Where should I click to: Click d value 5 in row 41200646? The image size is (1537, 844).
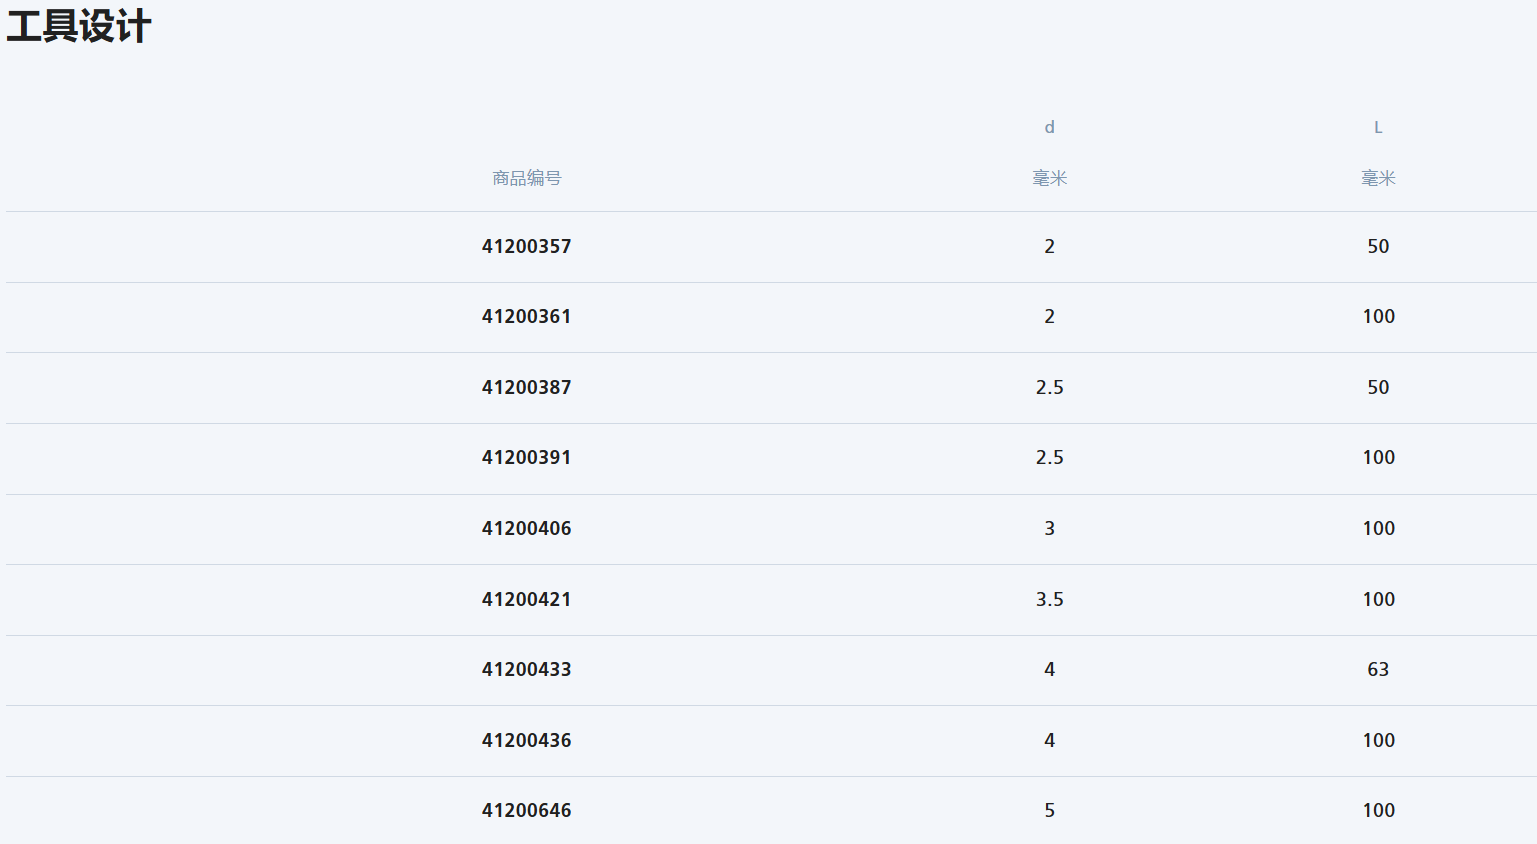click(1049, 810)
